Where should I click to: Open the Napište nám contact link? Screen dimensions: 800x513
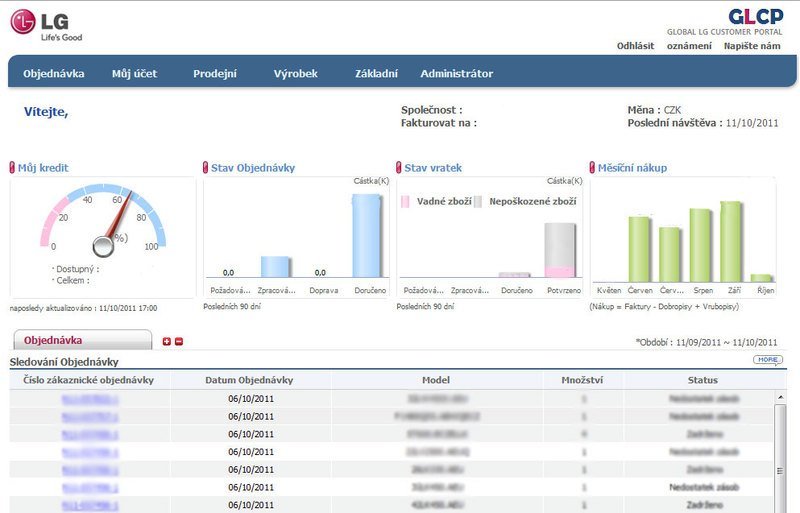752,45
